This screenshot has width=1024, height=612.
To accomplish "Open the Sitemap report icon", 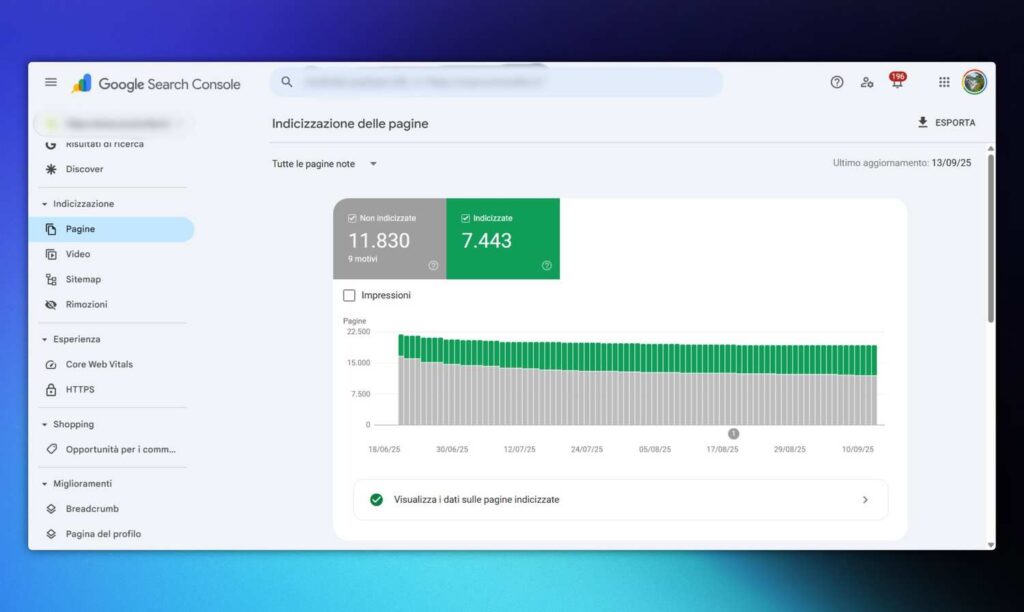I will (x=51, y=279).
